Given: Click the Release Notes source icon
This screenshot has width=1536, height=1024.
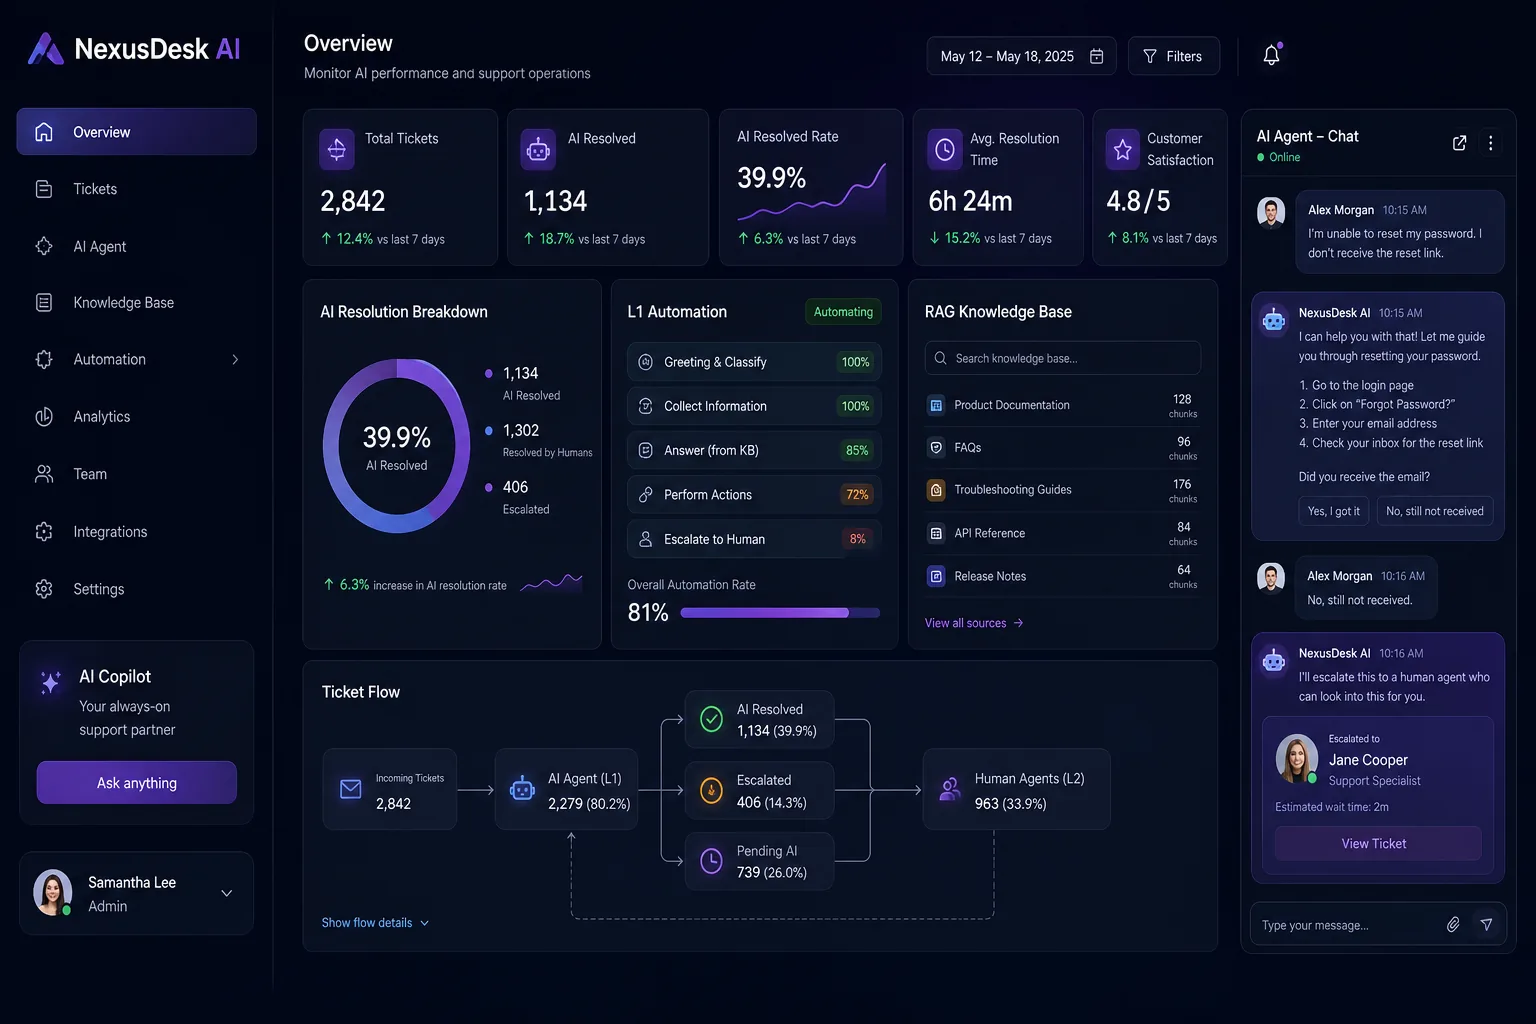Looking at the screenshot, I should pos(936,576).
